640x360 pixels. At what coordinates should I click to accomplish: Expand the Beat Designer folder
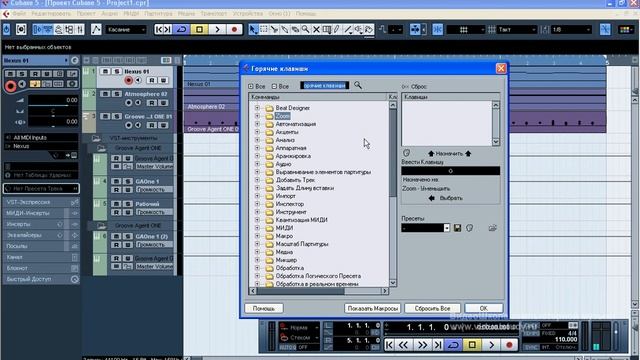point(257,108)
